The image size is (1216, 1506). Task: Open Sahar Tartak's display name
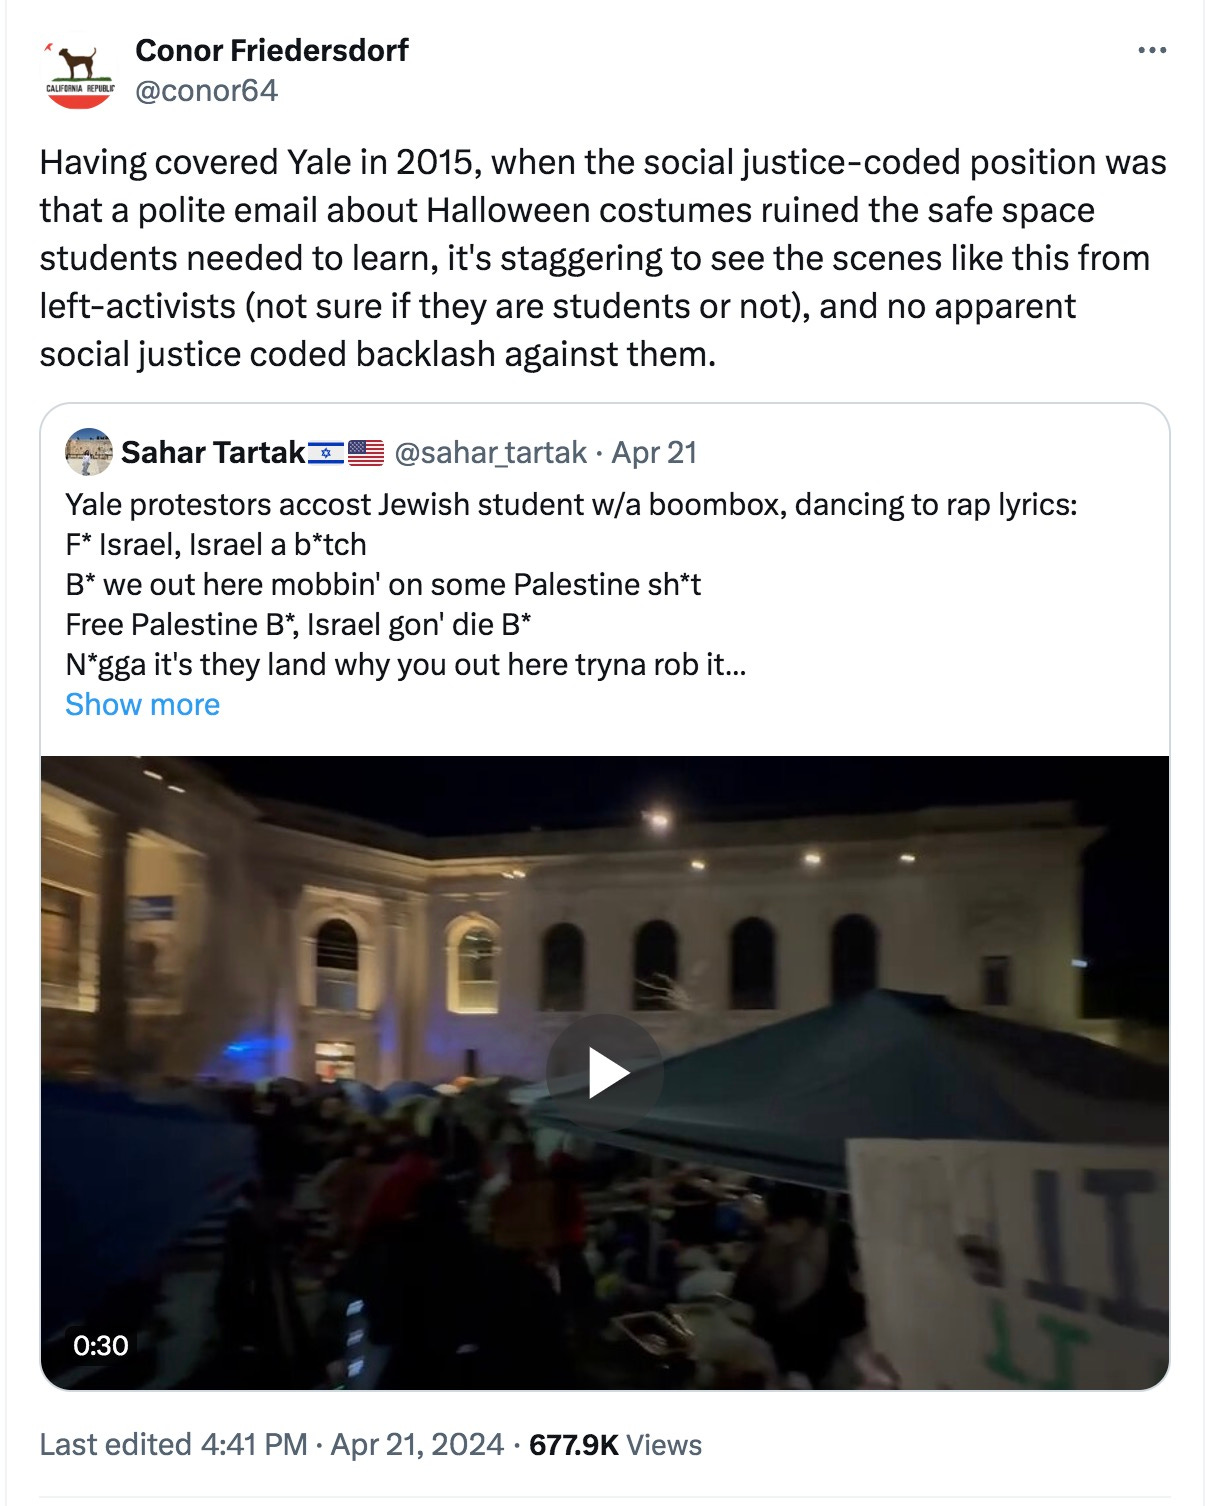point(213,453)
